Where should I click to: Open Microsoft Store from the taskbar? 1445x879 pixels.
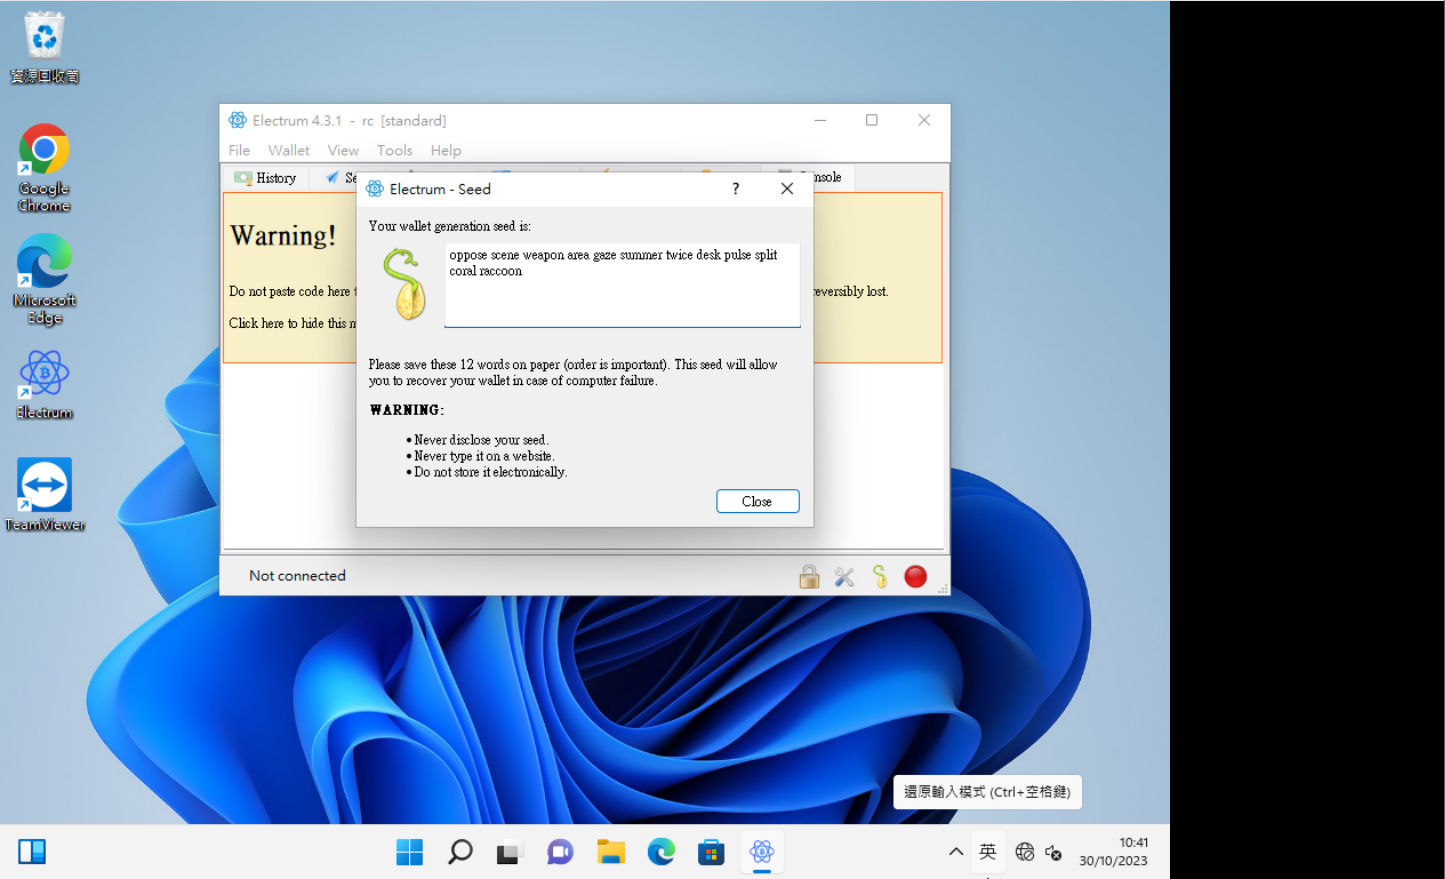tap(711, 852)
